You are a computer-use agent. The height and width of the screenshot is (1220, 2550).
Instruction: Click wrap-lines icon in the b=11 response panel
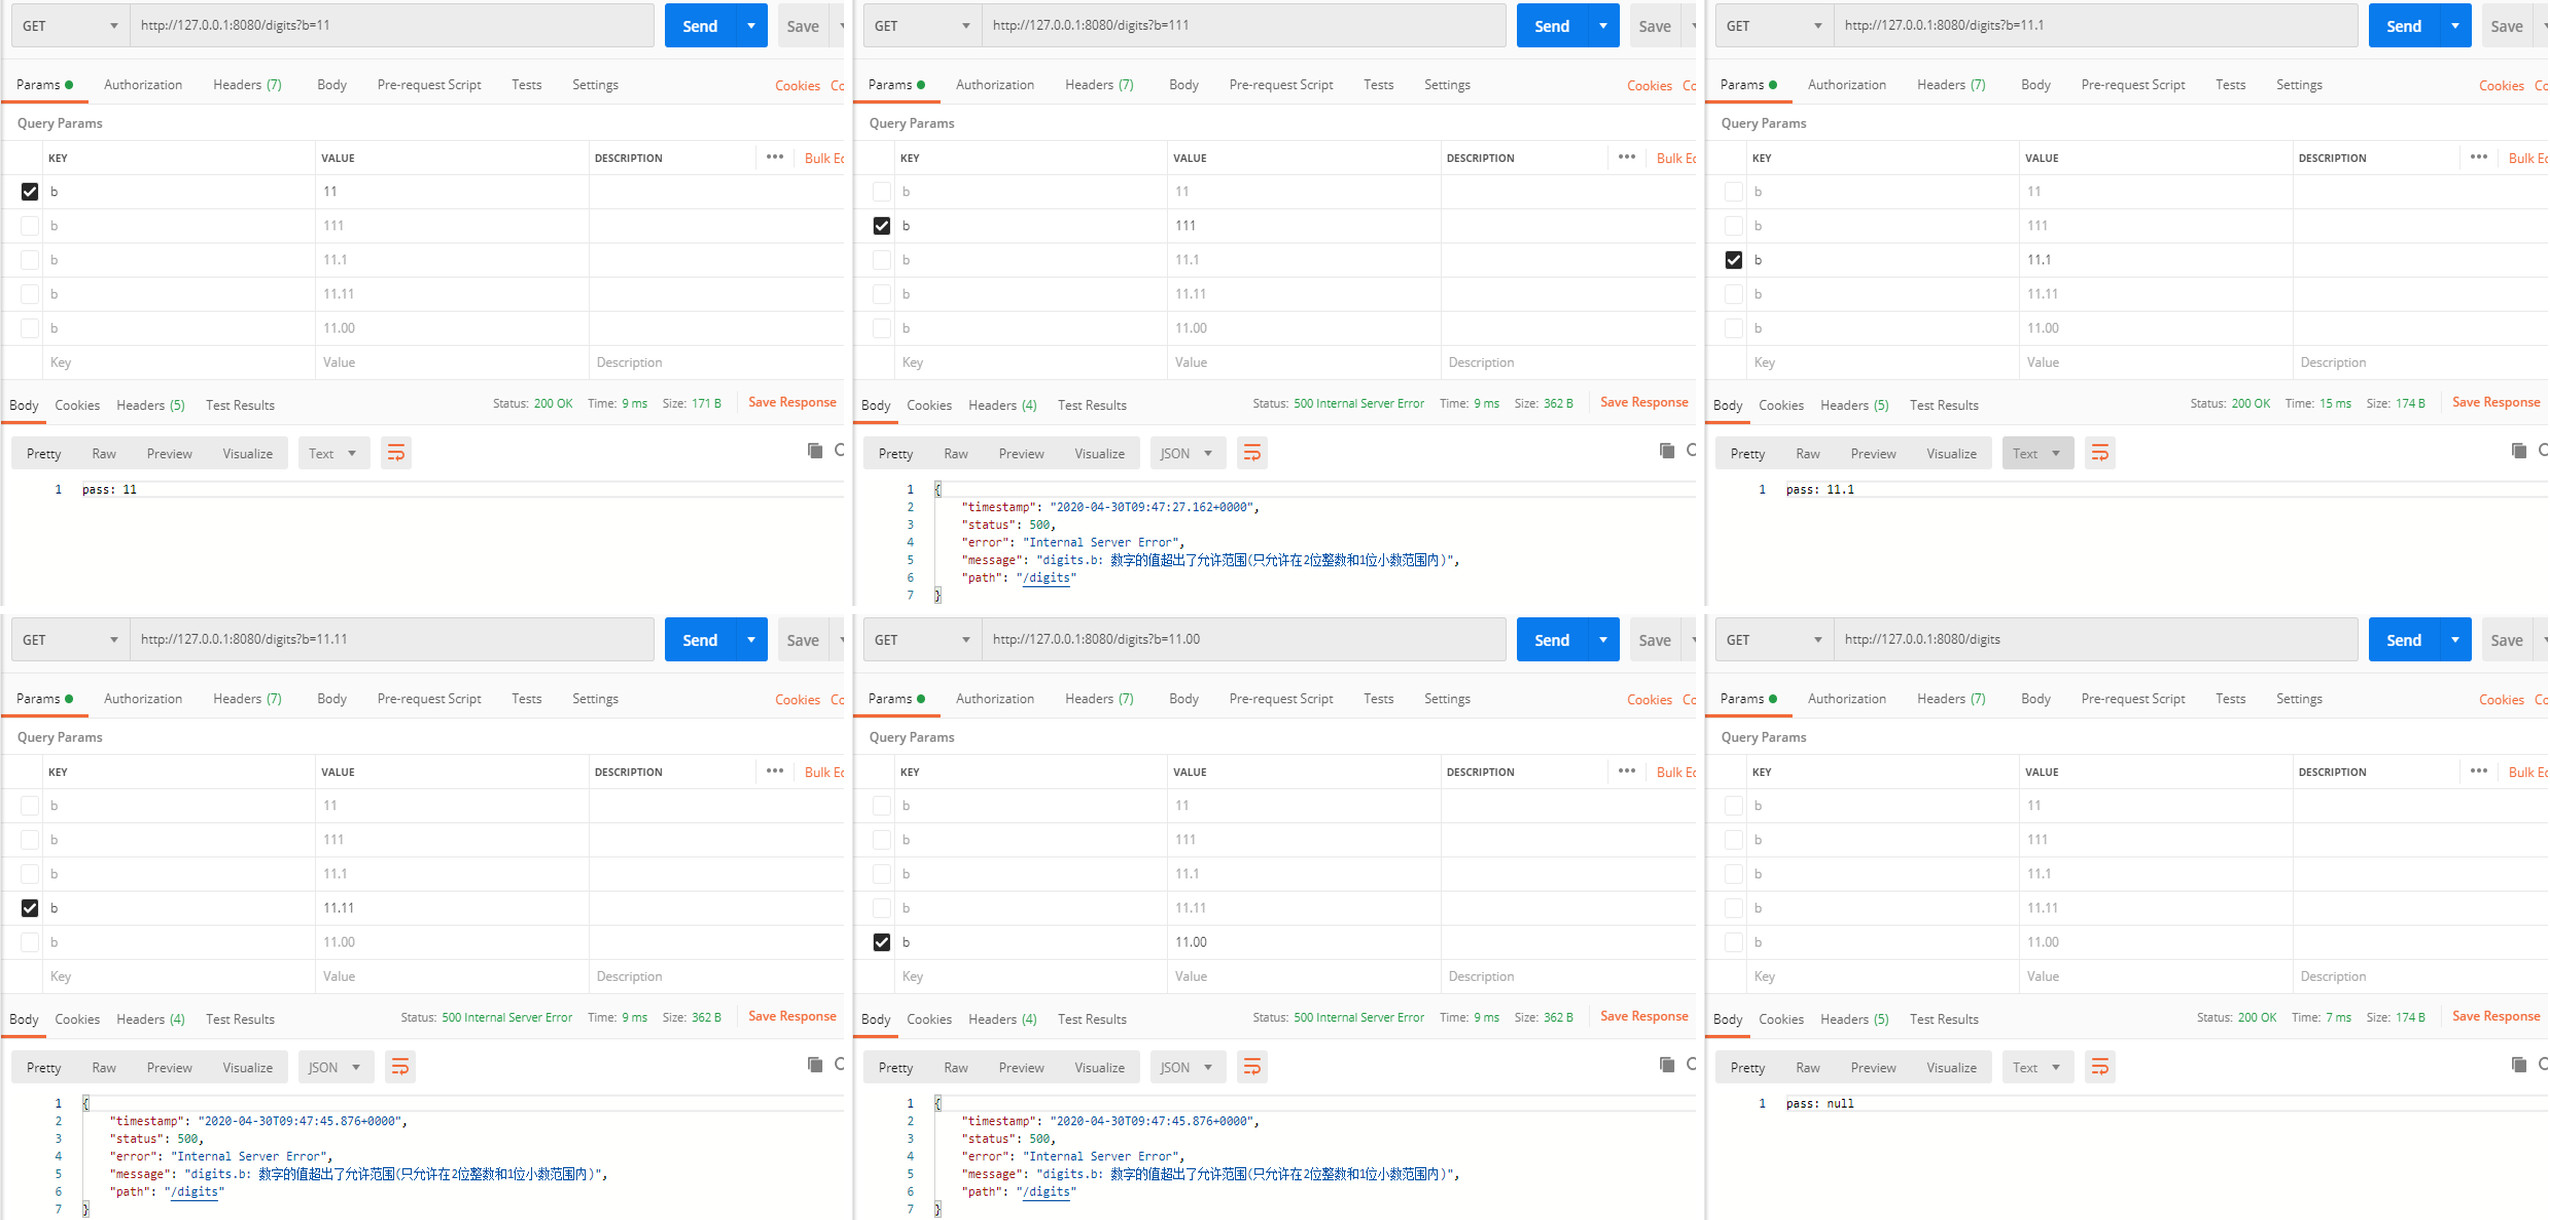396,453
